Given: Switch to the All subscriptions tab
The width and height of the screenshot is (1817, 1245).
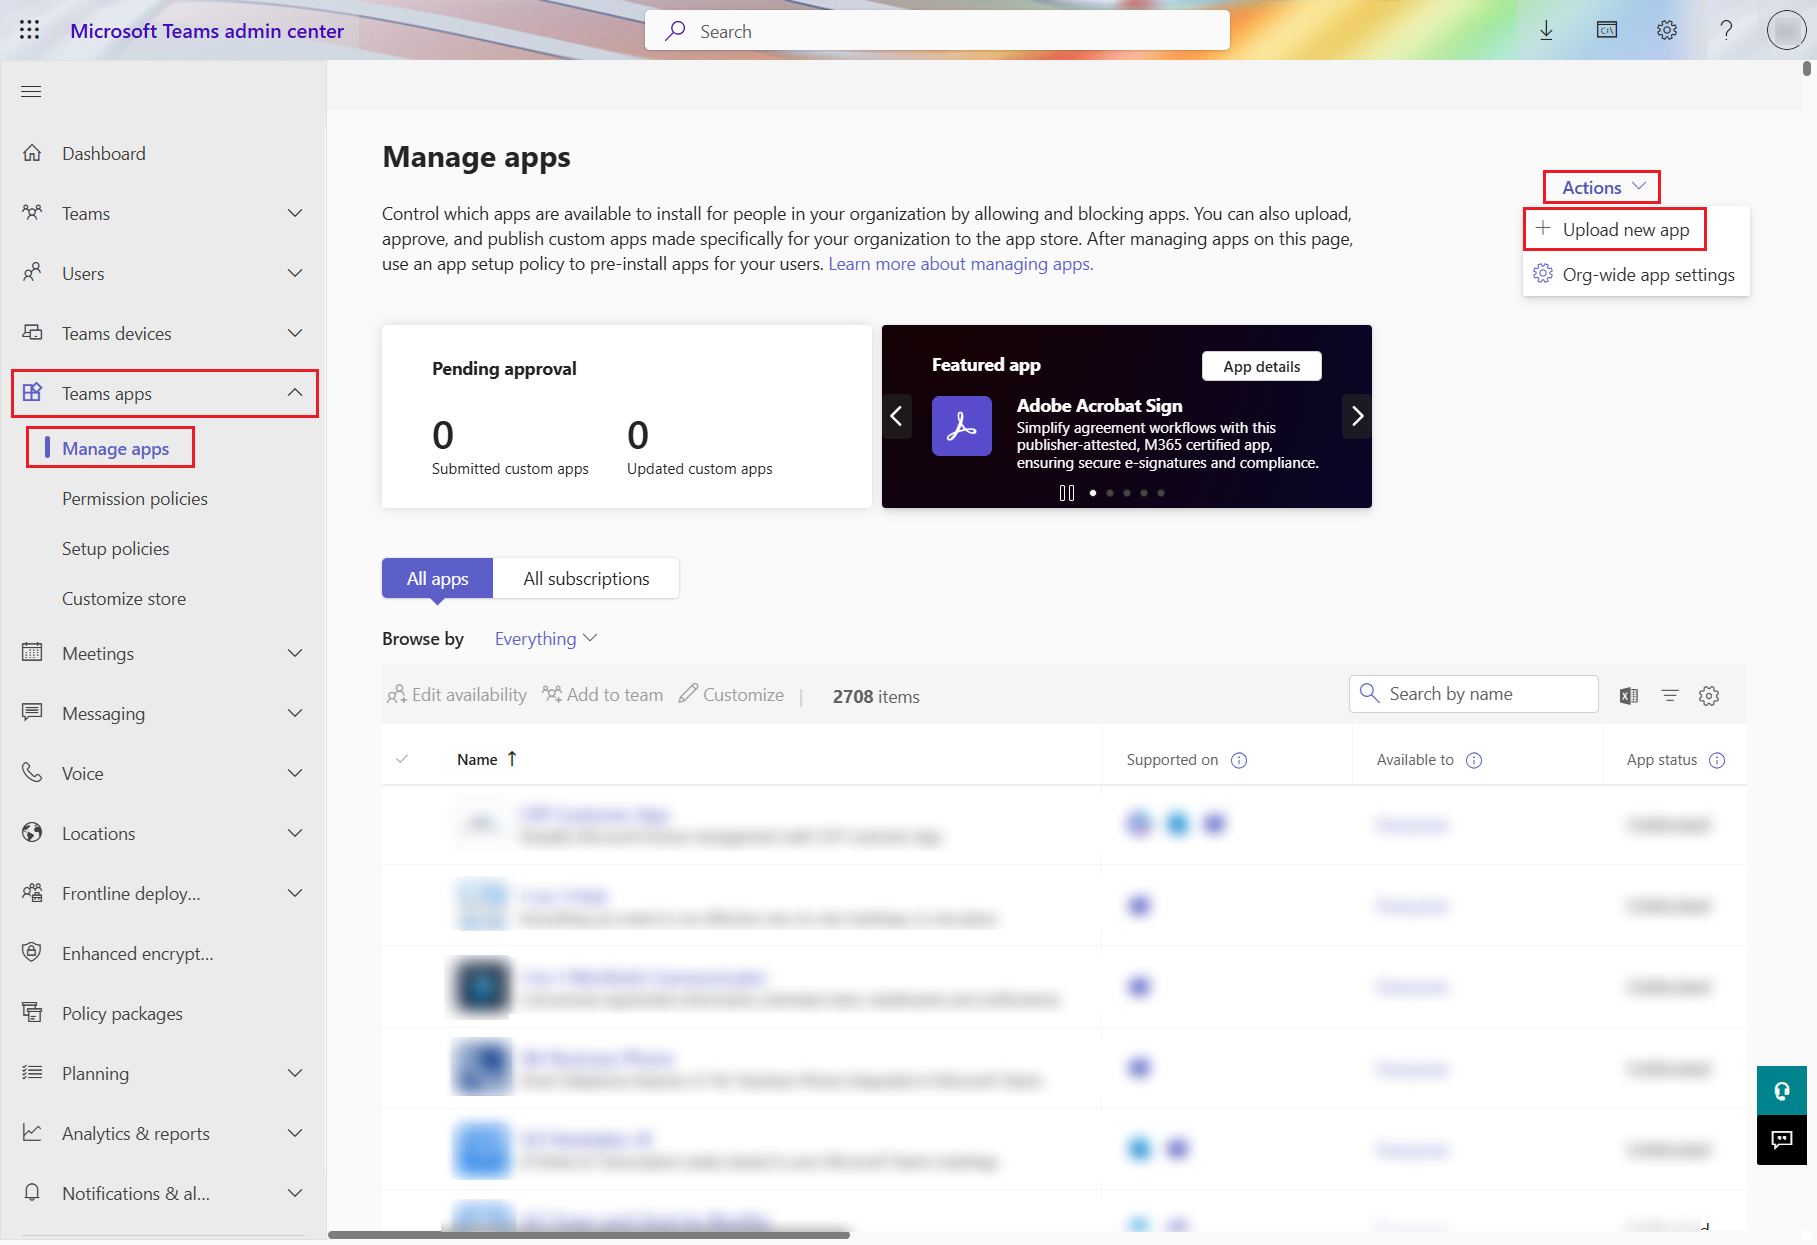Looking at the screenshot, I should (x=586, y=578).
